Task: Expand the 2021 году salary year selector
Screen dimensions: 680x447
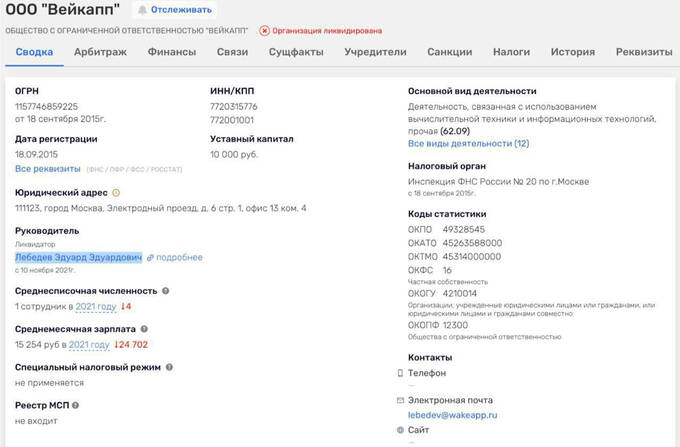Action: pos(87,344)
